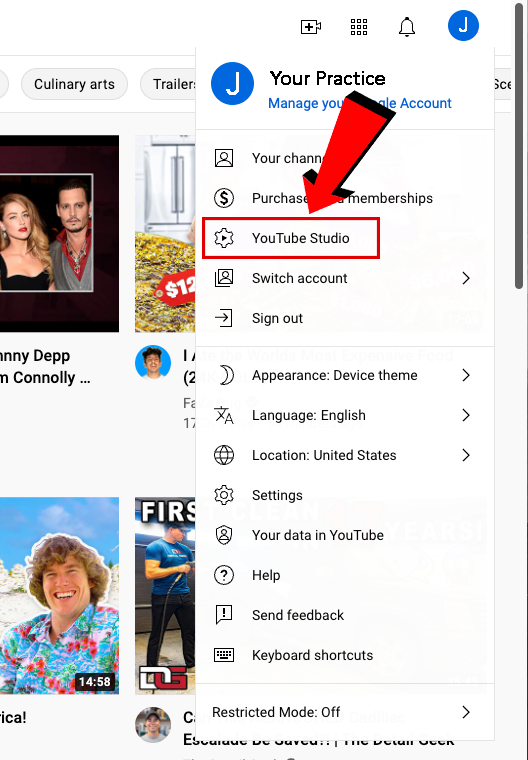
Task: Select Switch account
Action: click(x=345, y=278)
